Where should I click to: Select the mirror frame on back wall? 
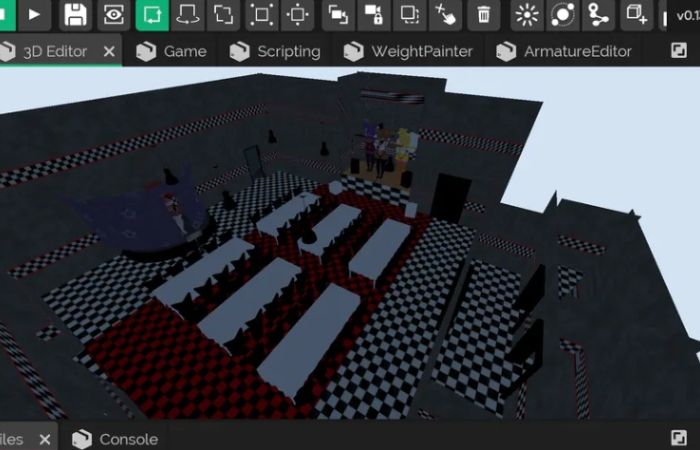pos(253,162)
